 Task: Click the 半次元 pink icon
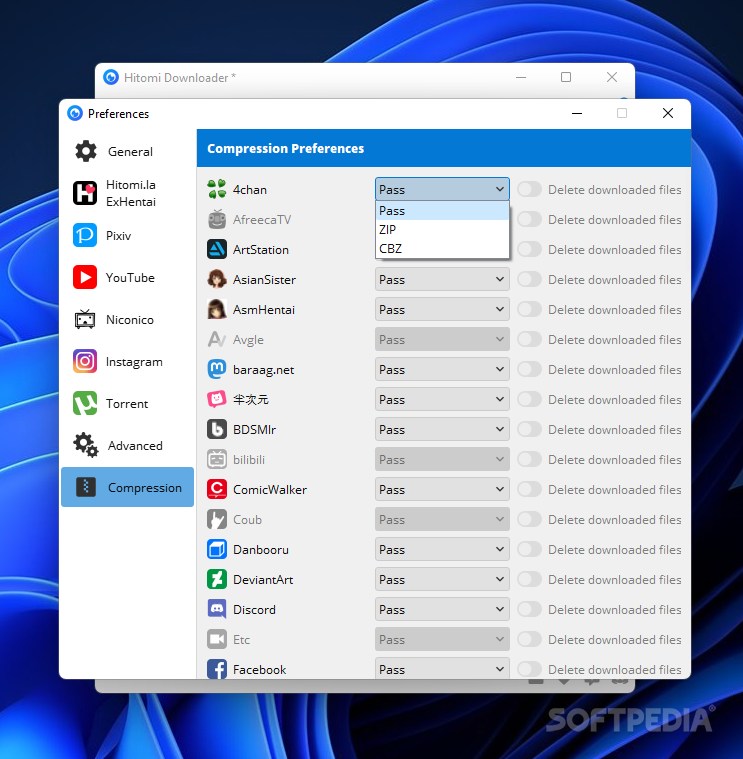[216, 399]
